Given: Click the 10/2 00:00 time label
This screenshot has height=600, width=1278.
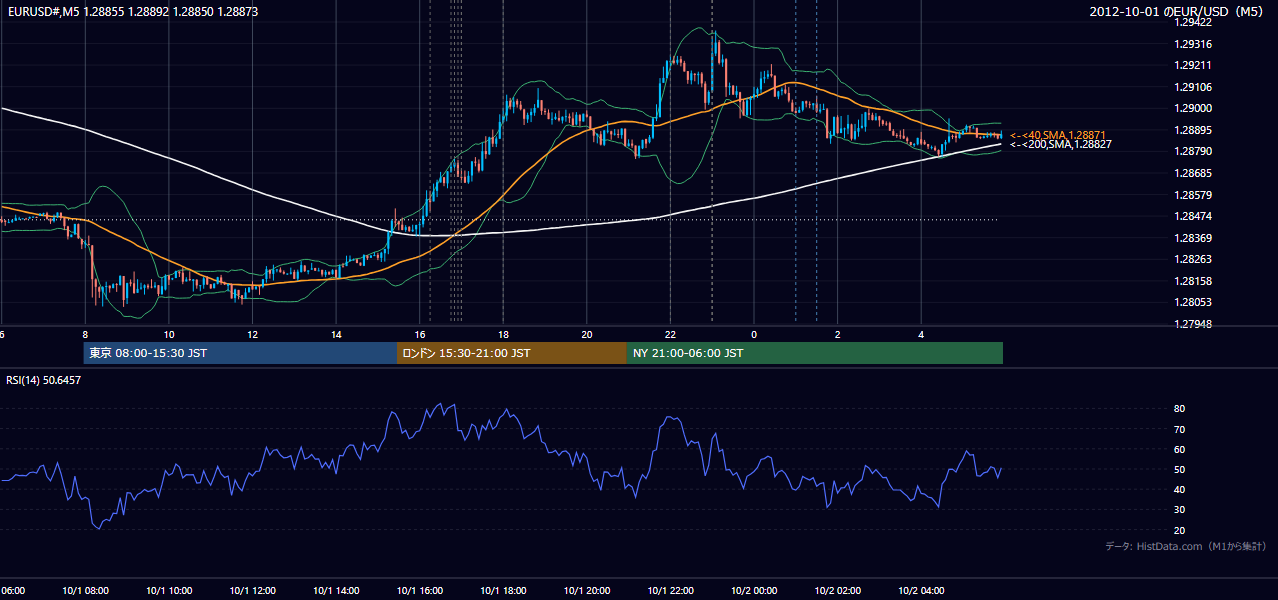Looking at the screenshot, I should pyautogui.click(x=754, y=591).
